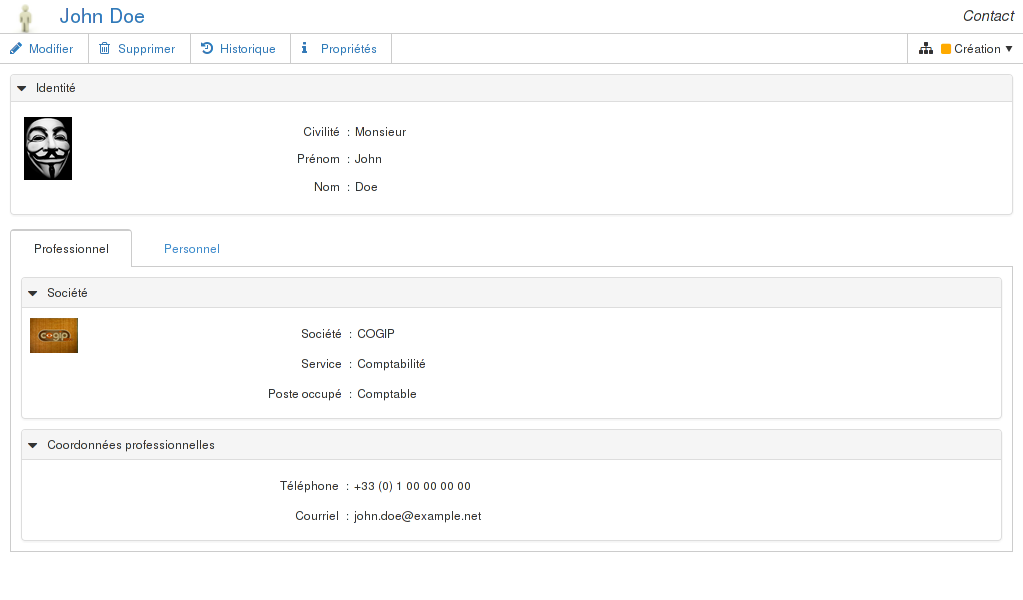Click the Service value Comptabilité

click(x=391, y=364)
